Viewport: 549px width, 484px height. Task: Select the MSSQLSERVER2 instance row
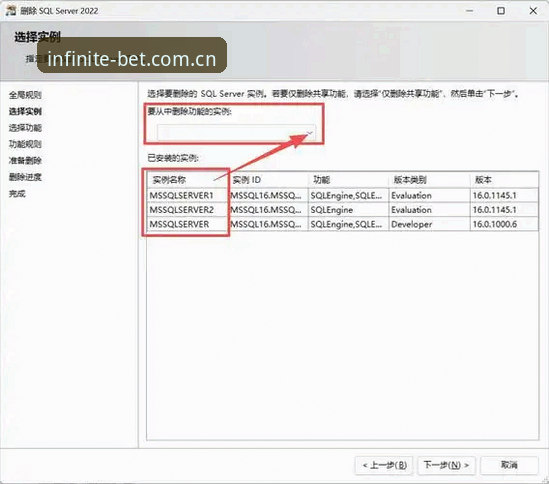(x=342, y=210)
